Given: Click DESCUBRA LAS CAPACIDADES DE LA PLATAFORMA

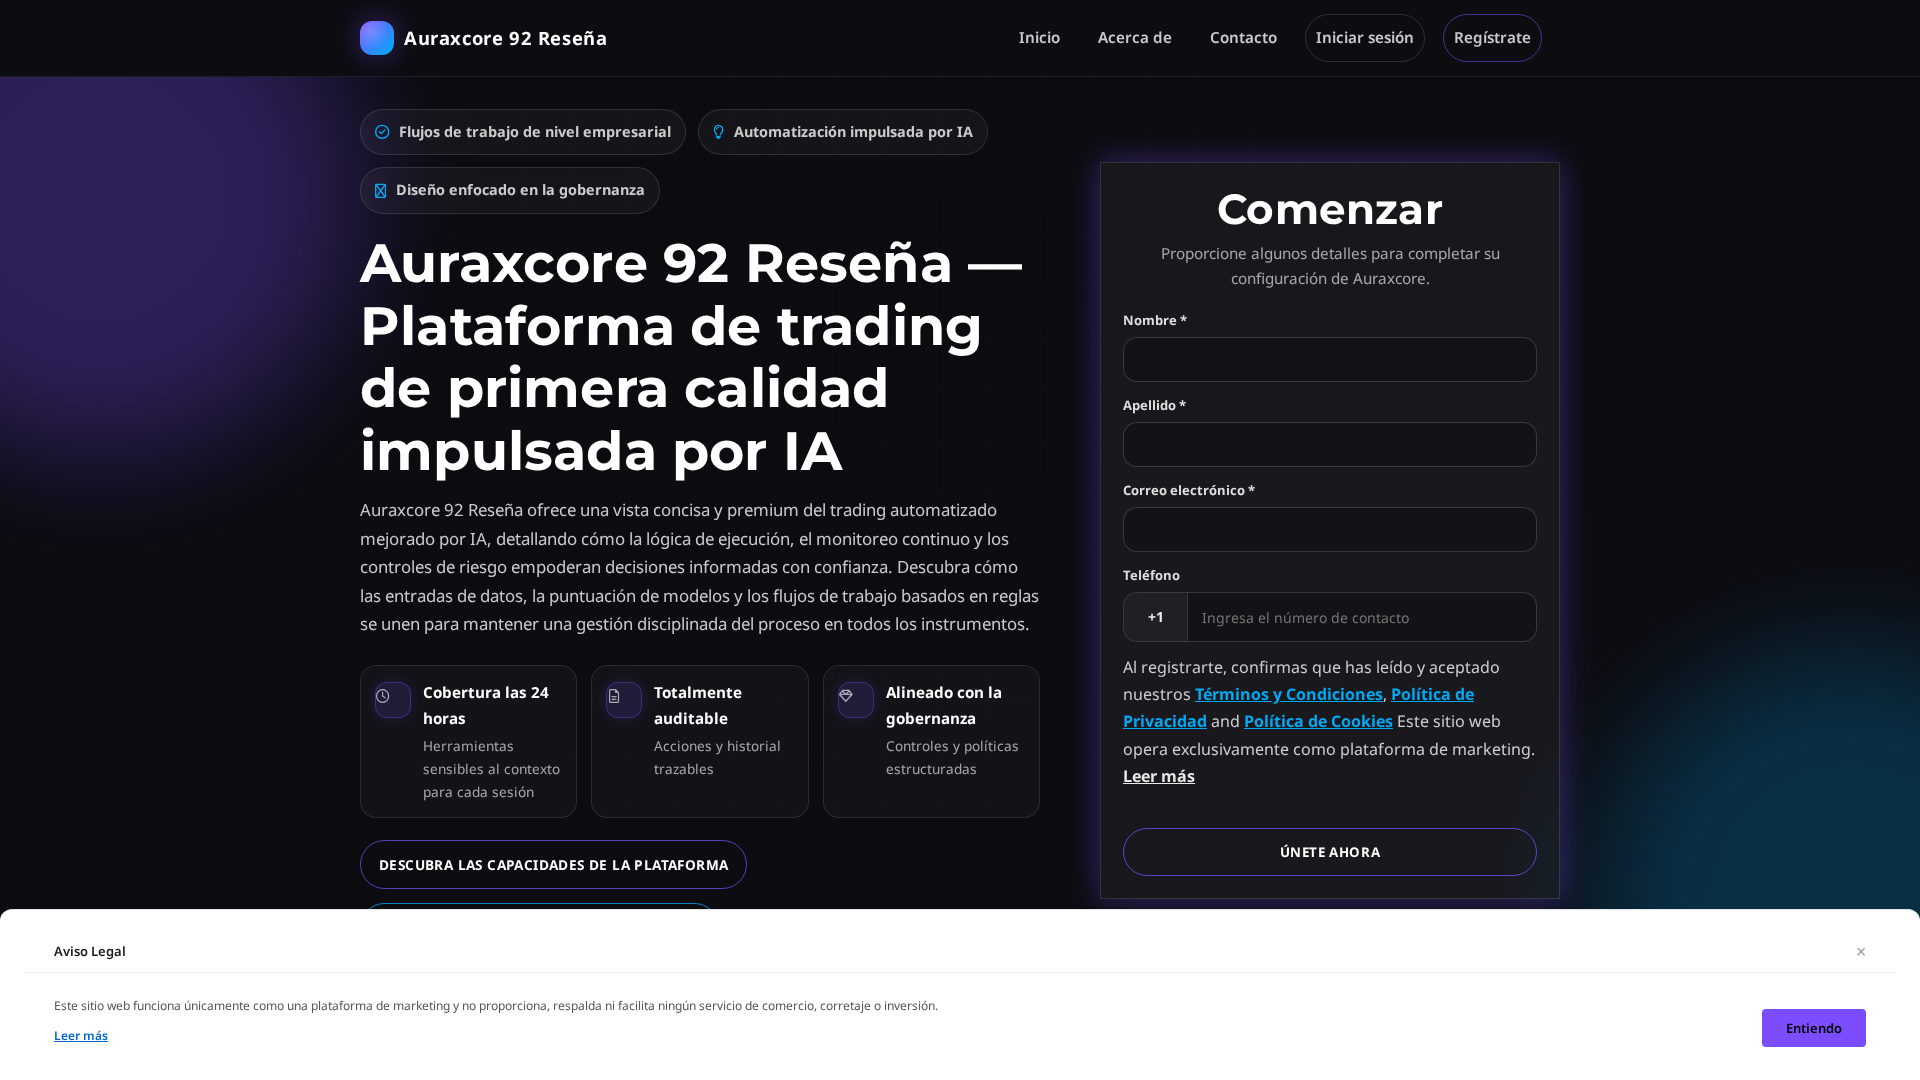Looking at the screenshot, I should click(x=553, y=864).
